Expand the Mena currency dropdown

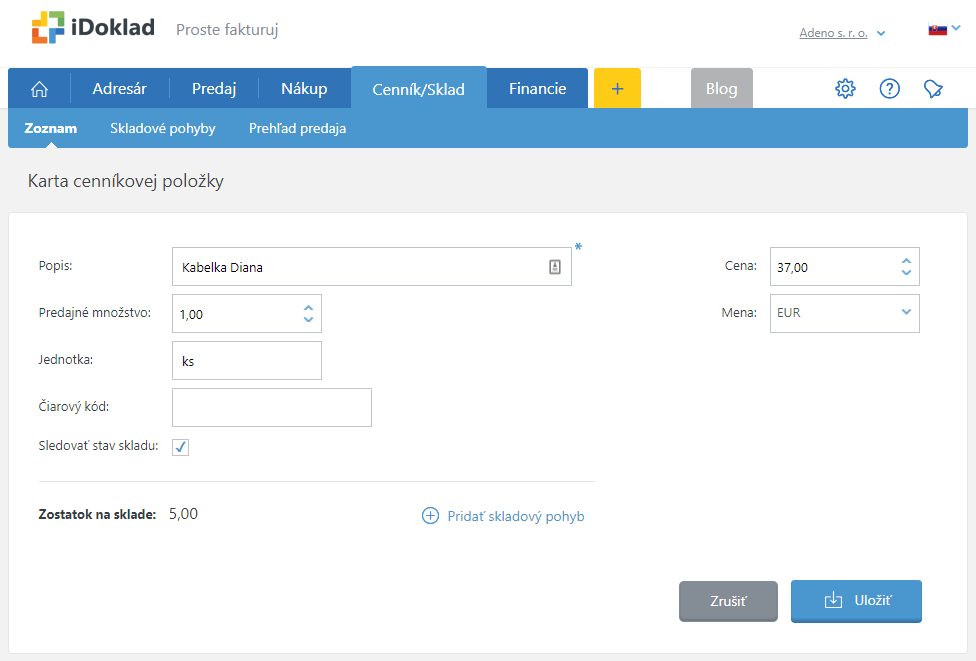point(906,312)
